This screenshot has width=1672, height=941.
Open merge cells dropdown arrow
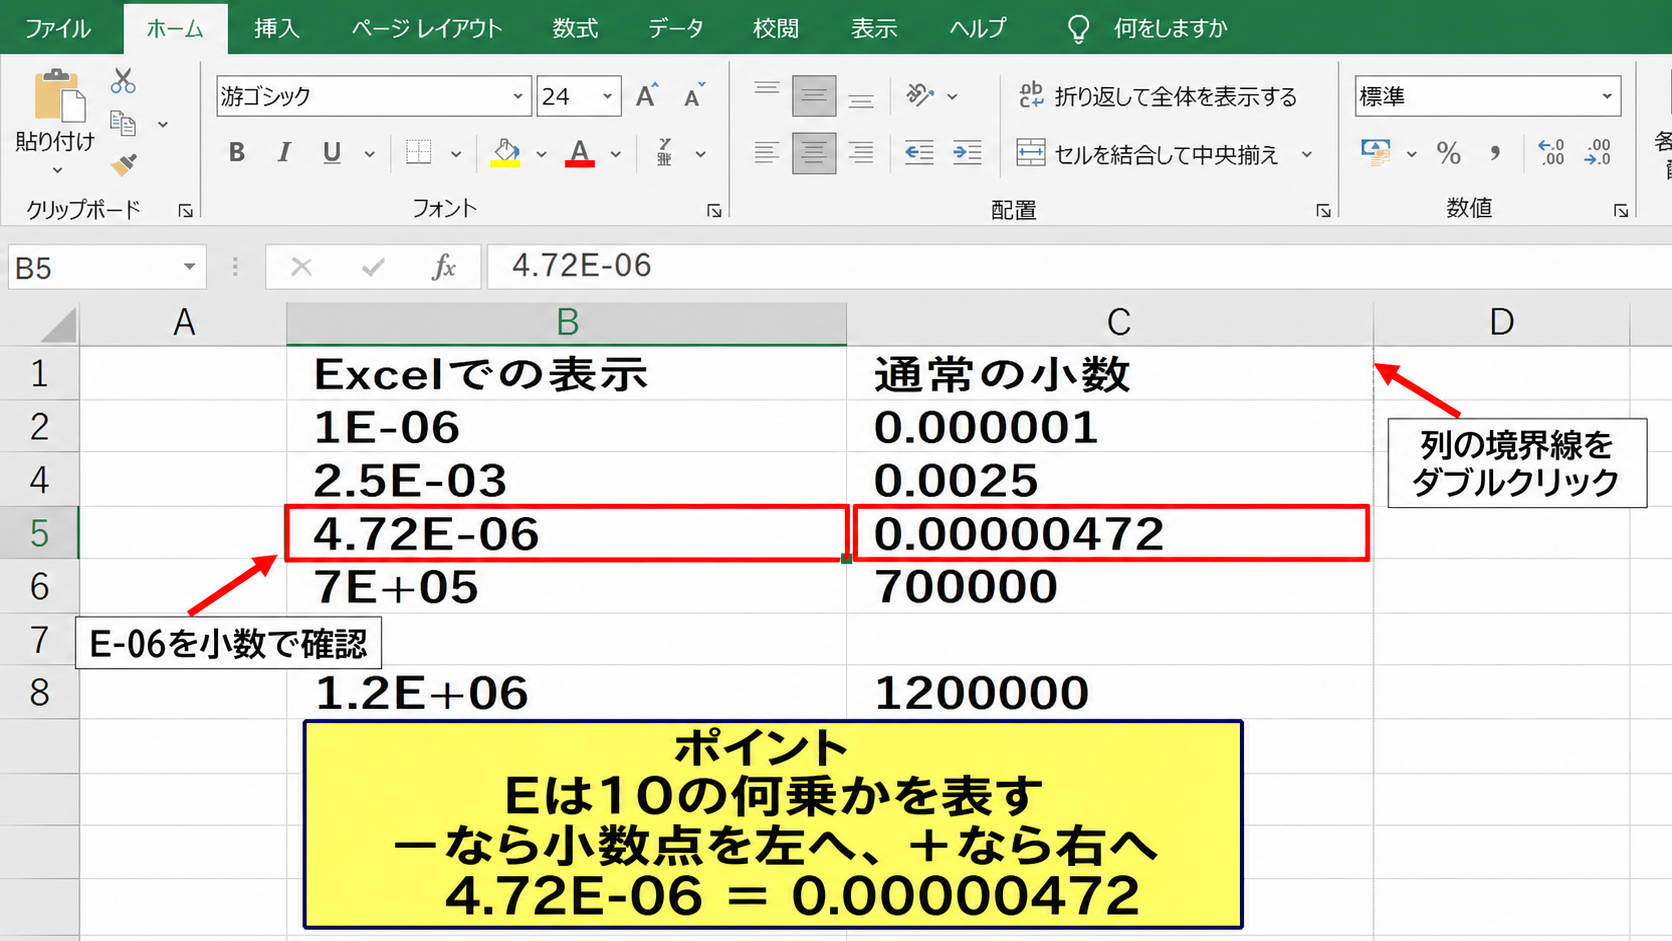pyautogui.click(x=1306, y=154)
